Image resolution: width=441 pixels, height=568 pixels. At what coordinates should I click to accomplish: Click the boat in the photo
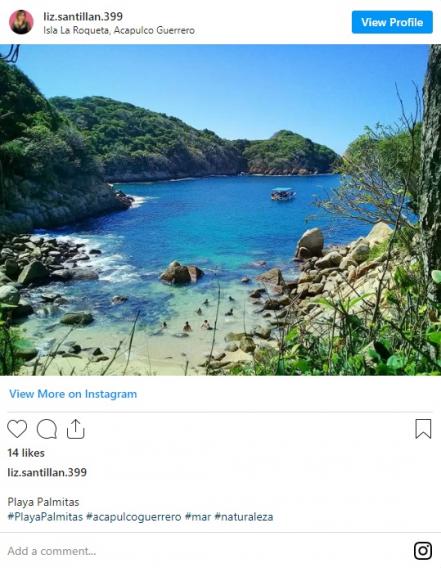point(283,194)
